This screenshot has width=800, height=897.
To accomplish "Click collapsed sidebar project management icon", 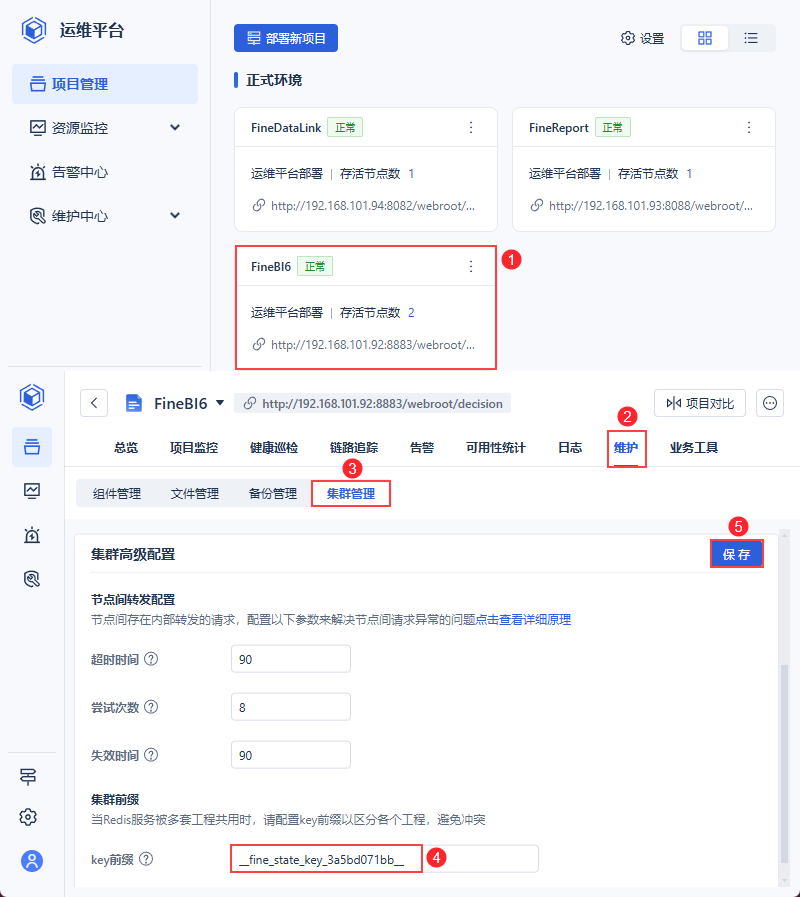I will [32, 447].
